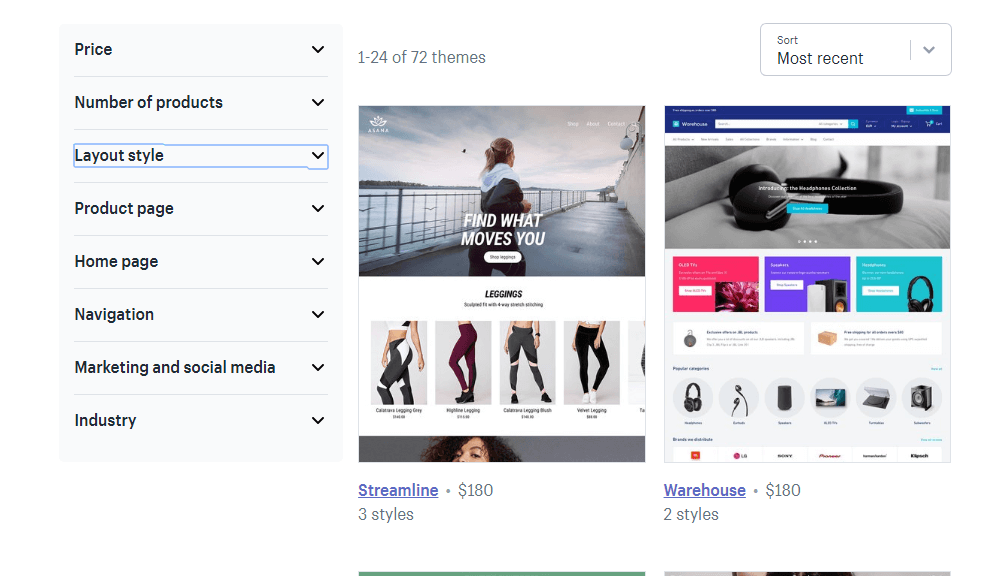The height and width of the screenshot is (576, 1007).
Task: Click the 1-24 of 72 themes count text
Action: click(x=422, y=58)
